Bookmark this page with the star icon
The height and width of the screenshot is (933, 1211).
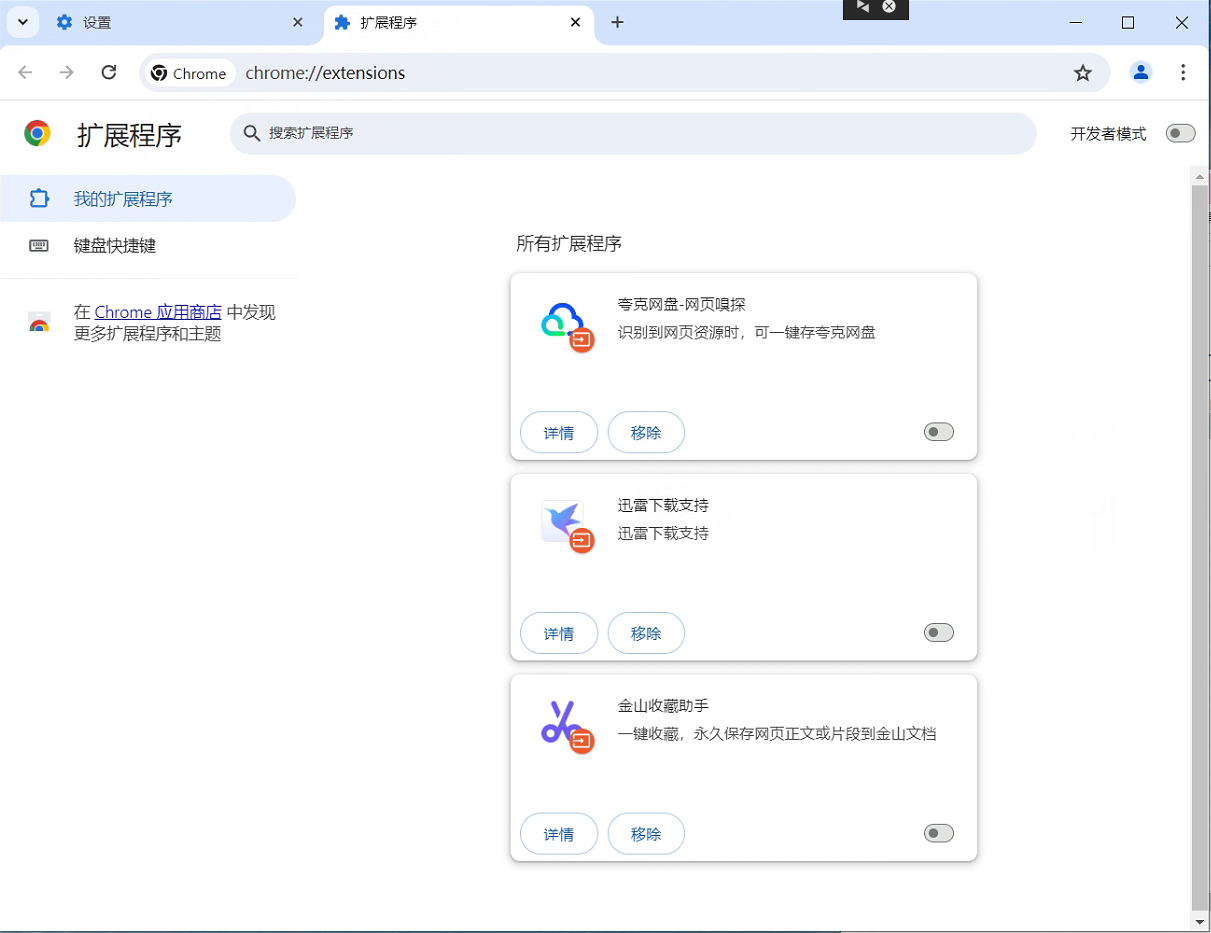[1082, 73]
